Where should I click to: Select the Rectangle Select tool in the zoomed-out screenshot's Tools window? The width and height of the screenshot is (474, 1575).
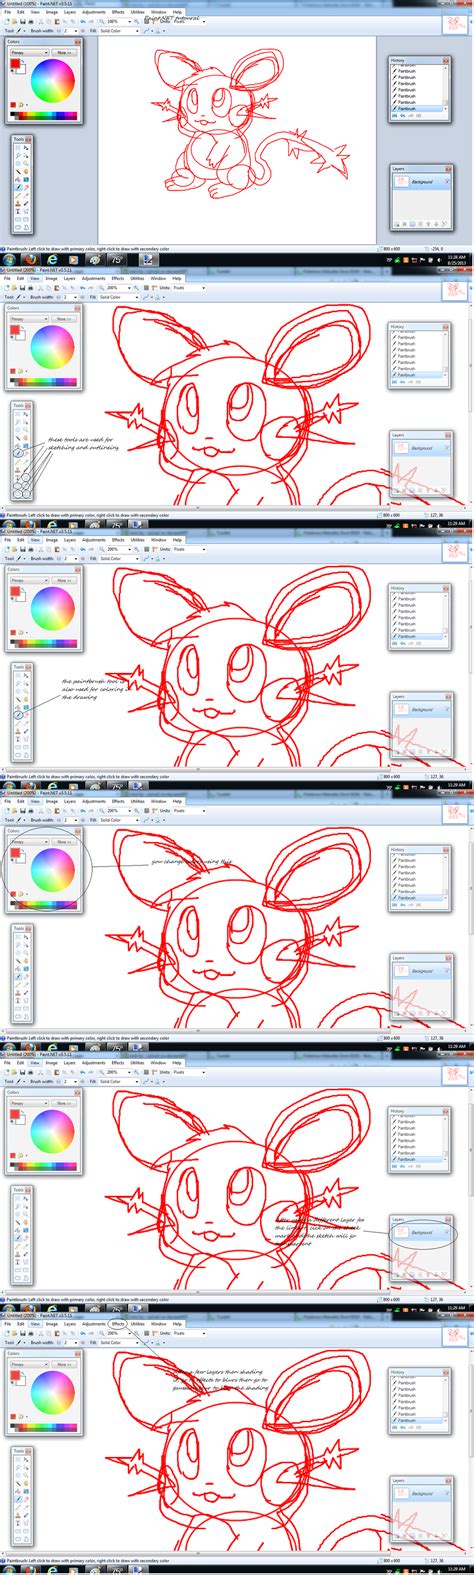(18, 148)
